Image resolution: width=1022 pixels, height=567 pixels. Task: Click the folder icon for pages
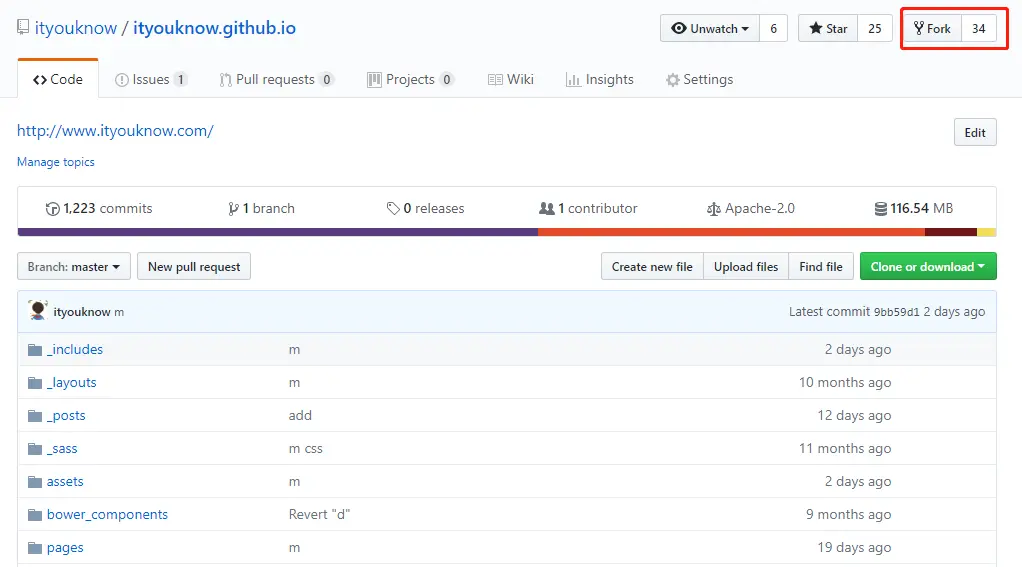[35, 548]
